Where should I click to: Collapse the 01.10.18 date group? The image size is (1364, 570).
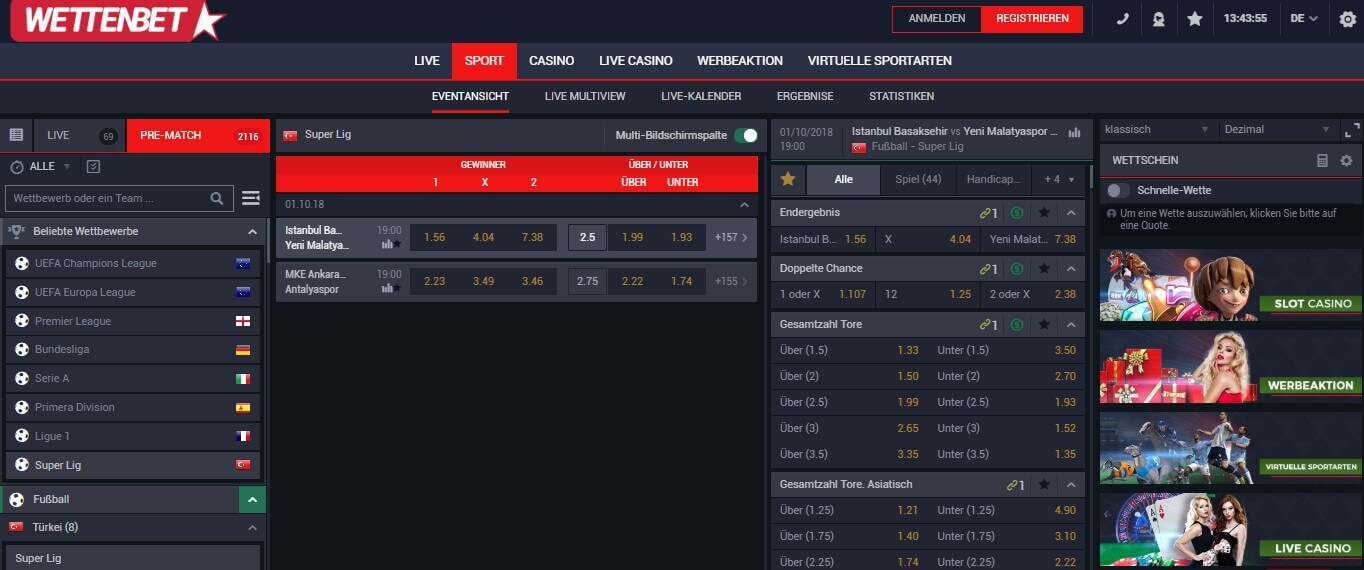pyautogui.click(x=743, y=204)
